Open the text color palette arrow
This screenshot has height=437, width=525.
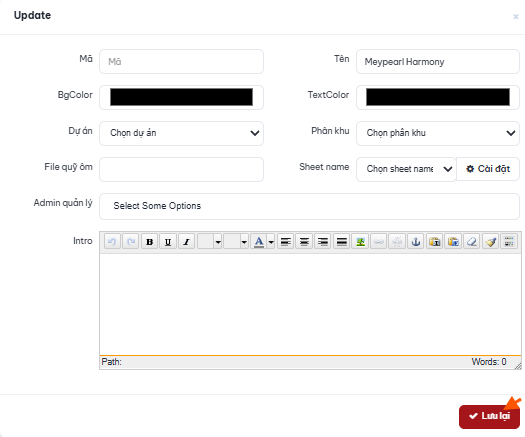[271, 241]
